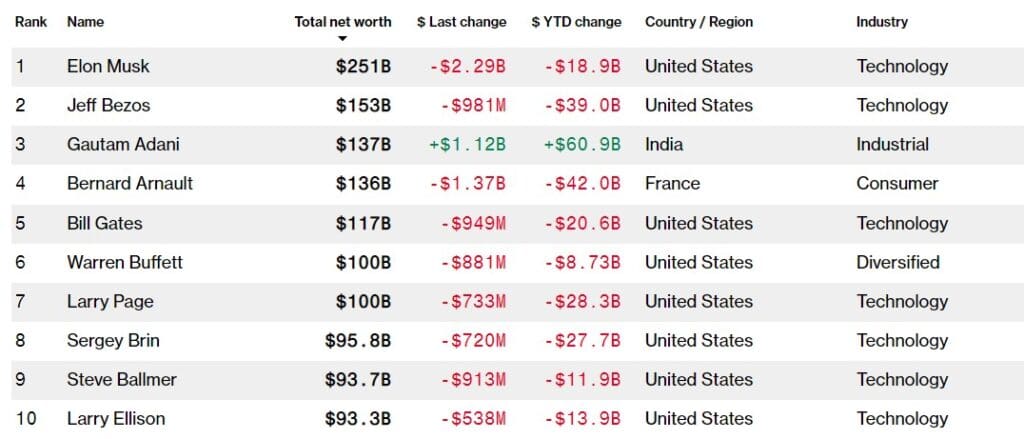Sort by Total net worth column header

click(x=342, y=22)
